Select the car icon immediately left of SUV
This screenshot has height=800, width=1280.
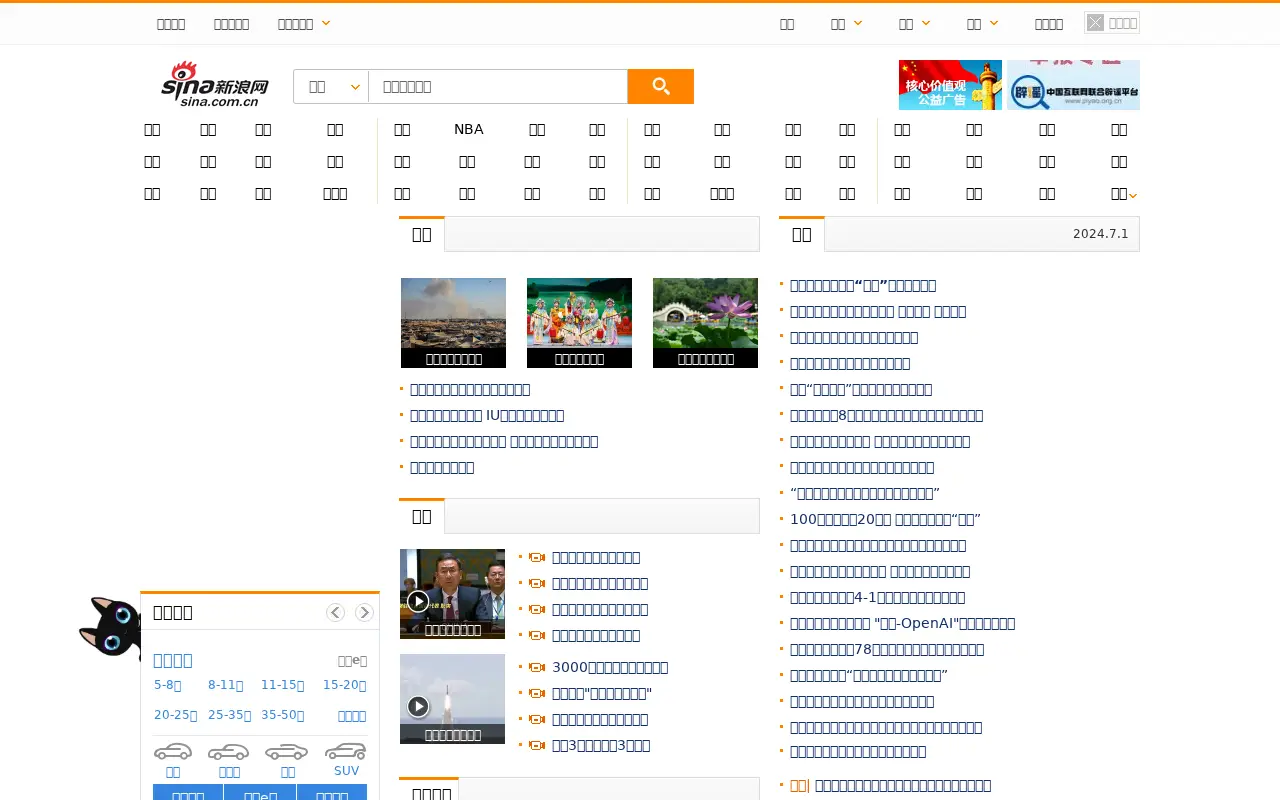pyautogui.click(x=287, y=751)
